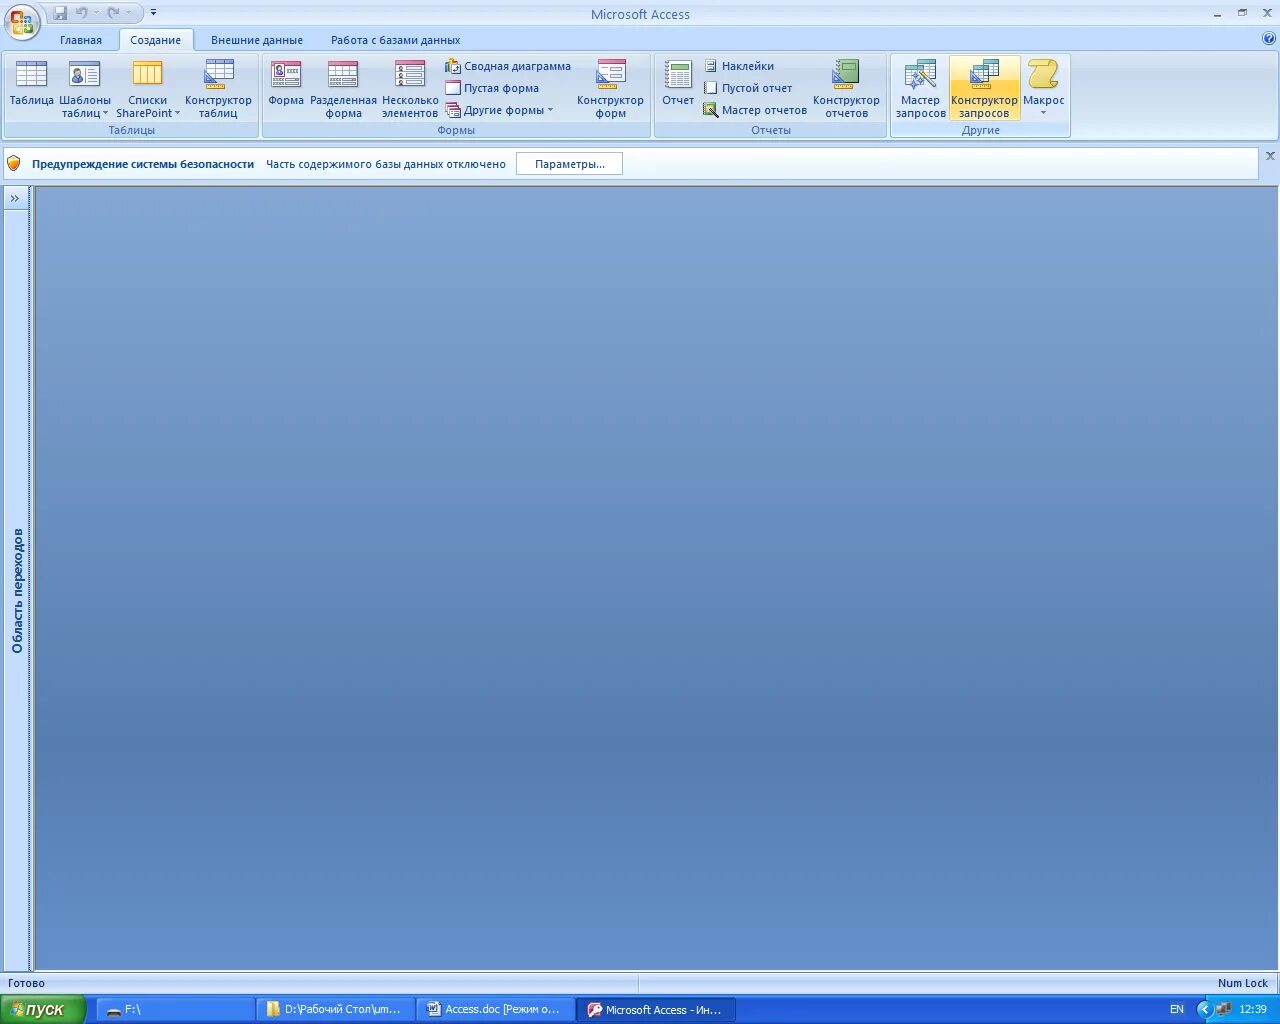1280x1024 pixels.
Task: Click Microsoft Access taskbar button
Action: click(656, 1009)
